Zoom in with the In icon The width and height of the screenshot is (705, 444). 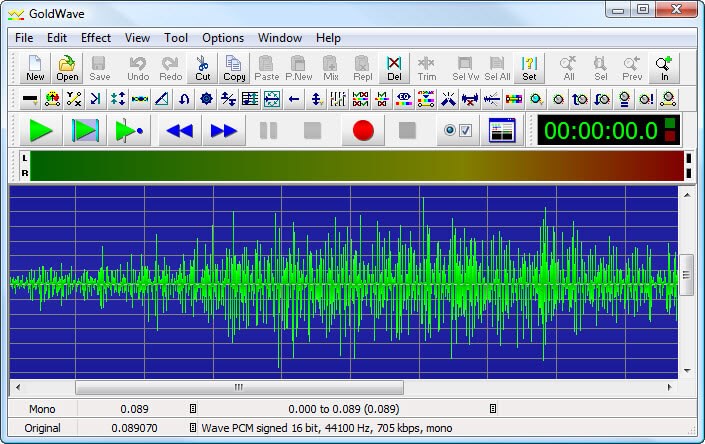coord(664,67)
